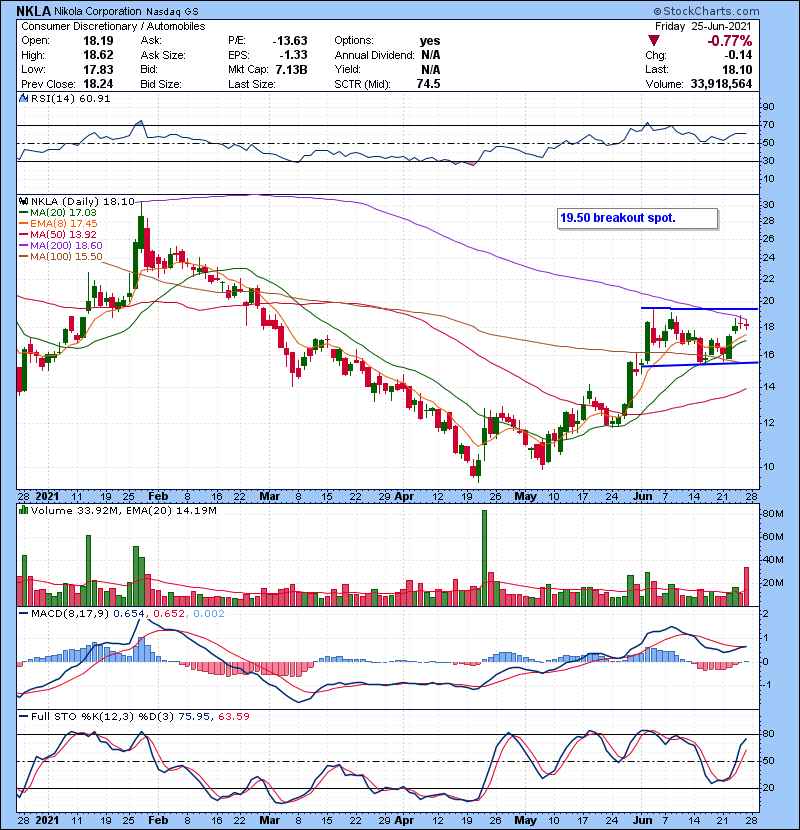Click the MACD histogram value 0.002
Screen dimensions: 800x830
click(x=209, y=614)
